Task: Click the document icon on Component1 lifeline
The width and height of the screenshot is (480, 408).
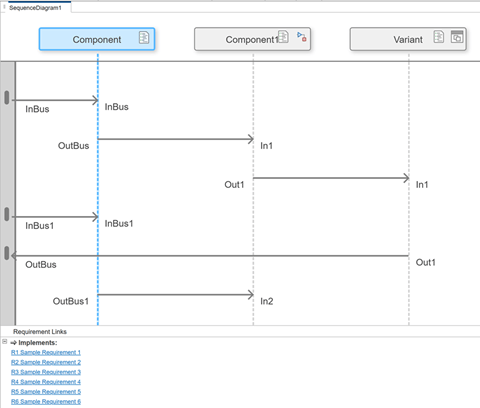Action: (283, 37)
